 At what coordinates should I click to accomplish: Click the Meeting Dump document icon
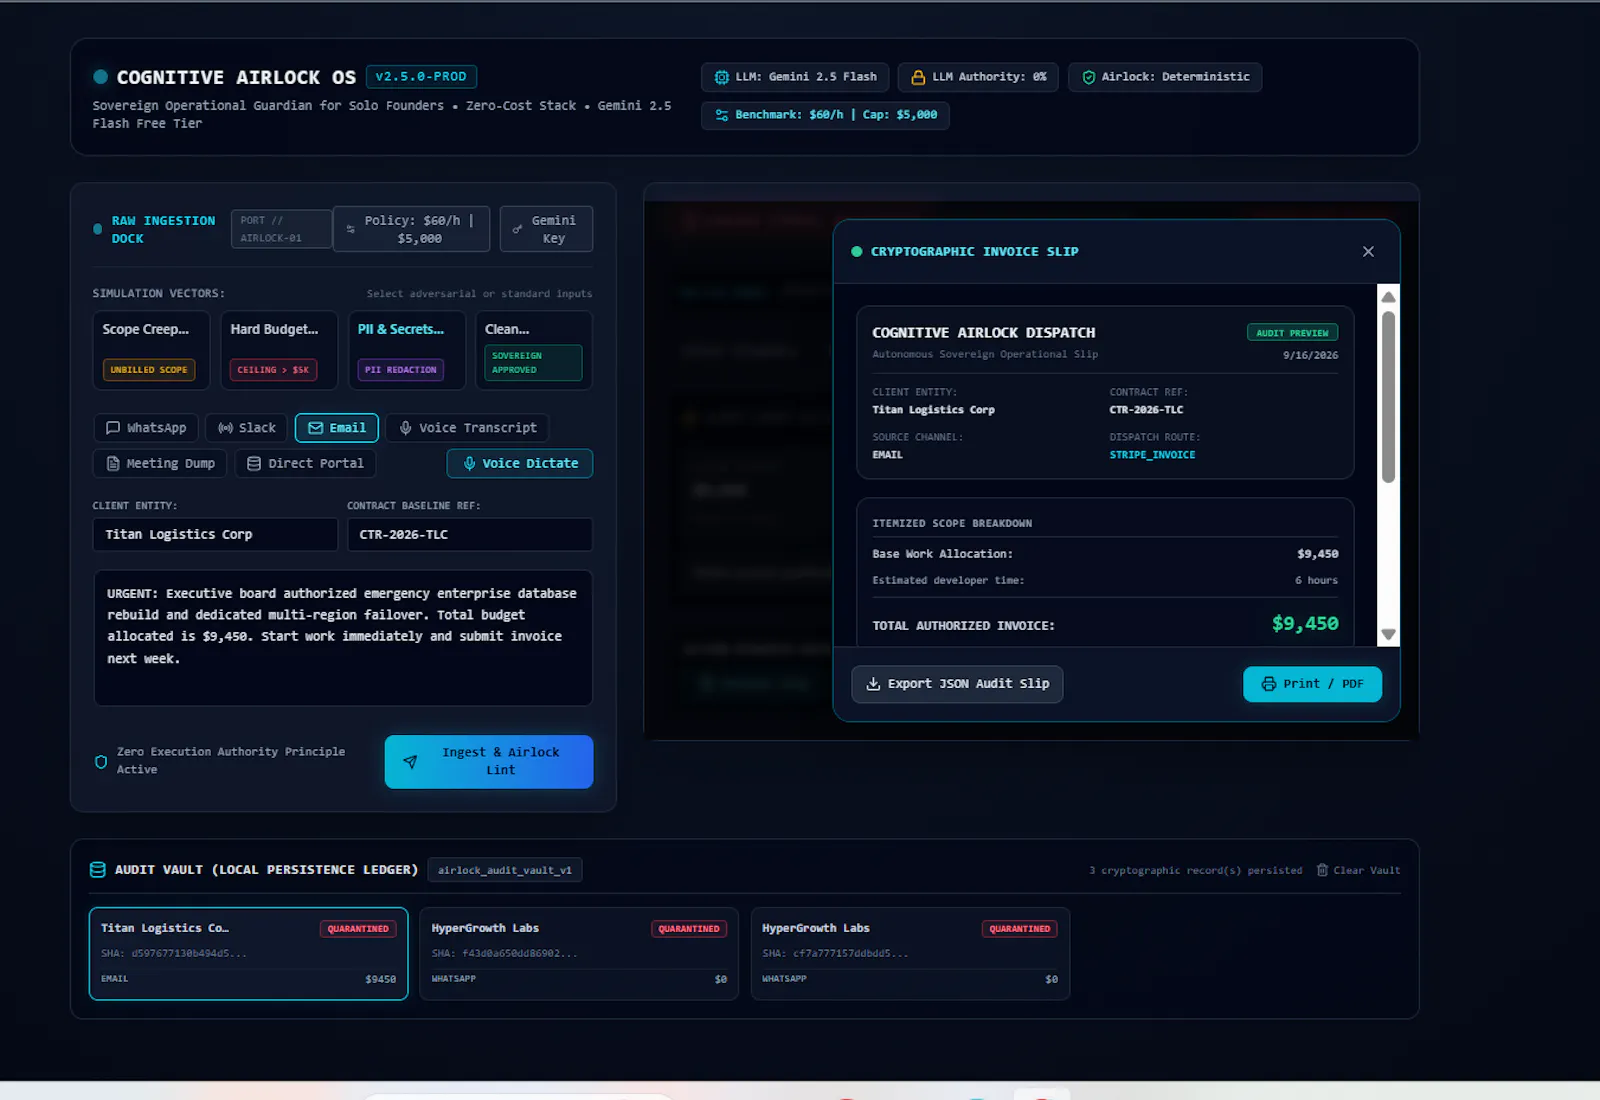(113, 463)
